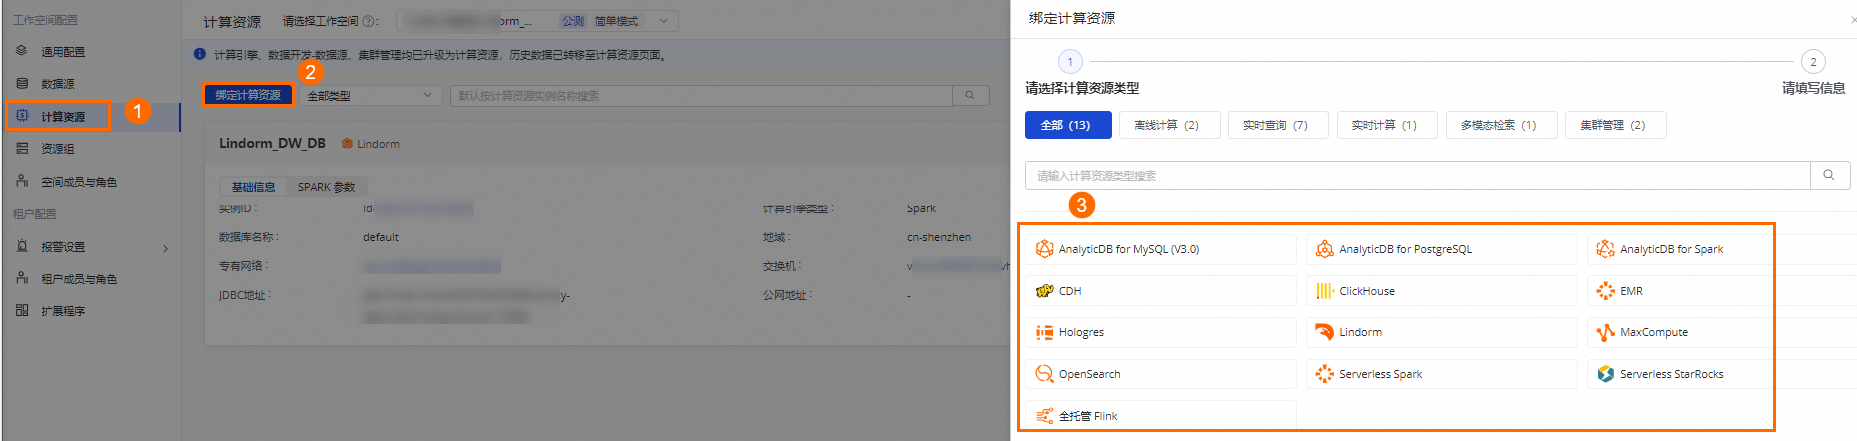The image size is (1857, 441).
Task: Switch to the SPARK 参数 tab
Action: pos(326,187)
